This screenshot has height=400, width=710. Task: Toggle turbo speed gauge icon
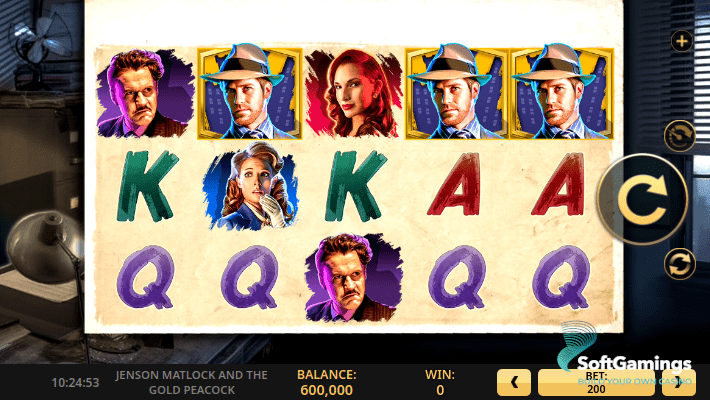click(x=679, y=135)
